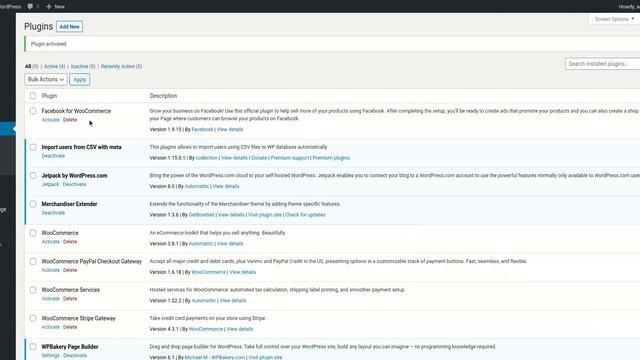View details for WooCommerce Stripe Gateway

(x=240, y=329)
